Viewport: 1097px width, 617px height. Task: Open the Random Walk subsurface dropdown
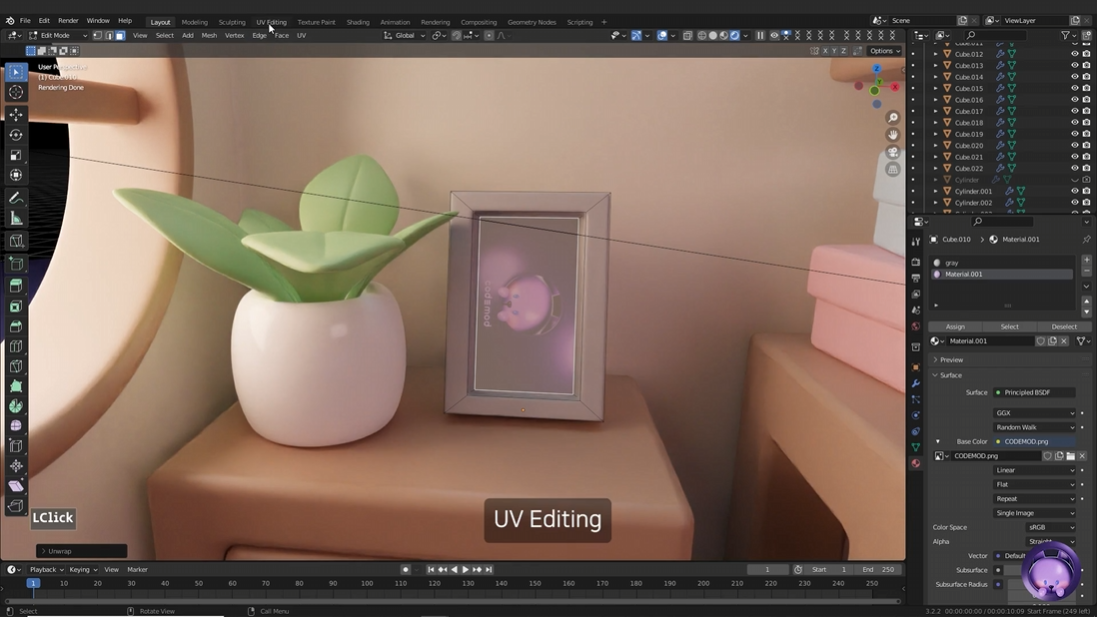1035,427
